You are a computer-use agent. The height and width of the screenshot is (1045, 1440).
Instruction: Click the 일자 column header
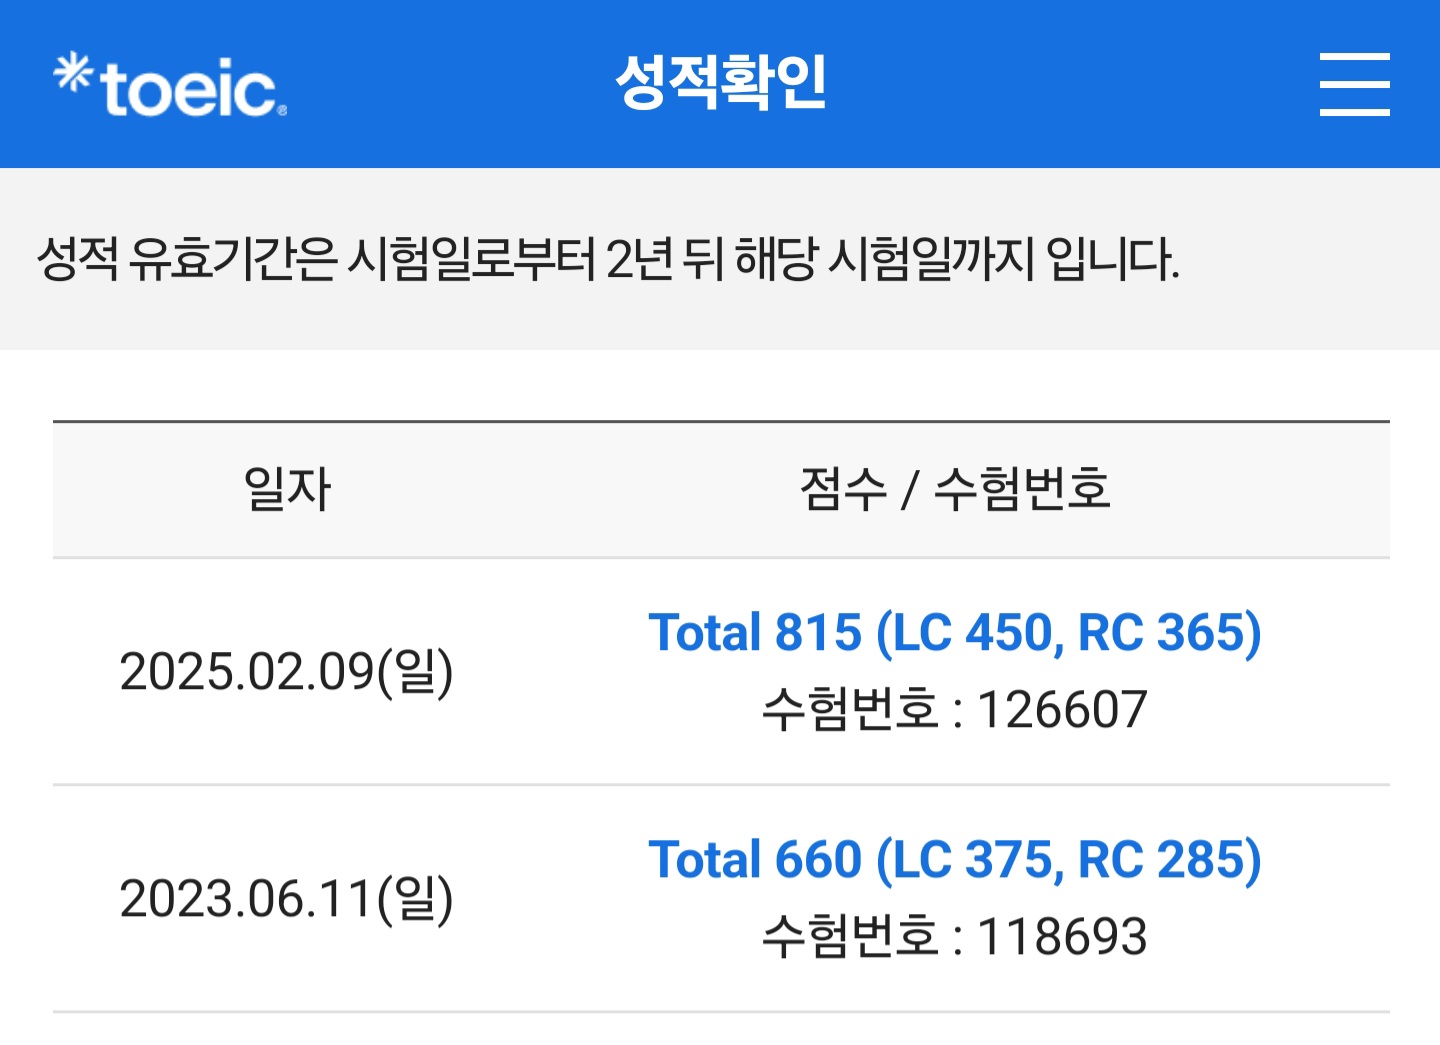(x=287, y=489)
